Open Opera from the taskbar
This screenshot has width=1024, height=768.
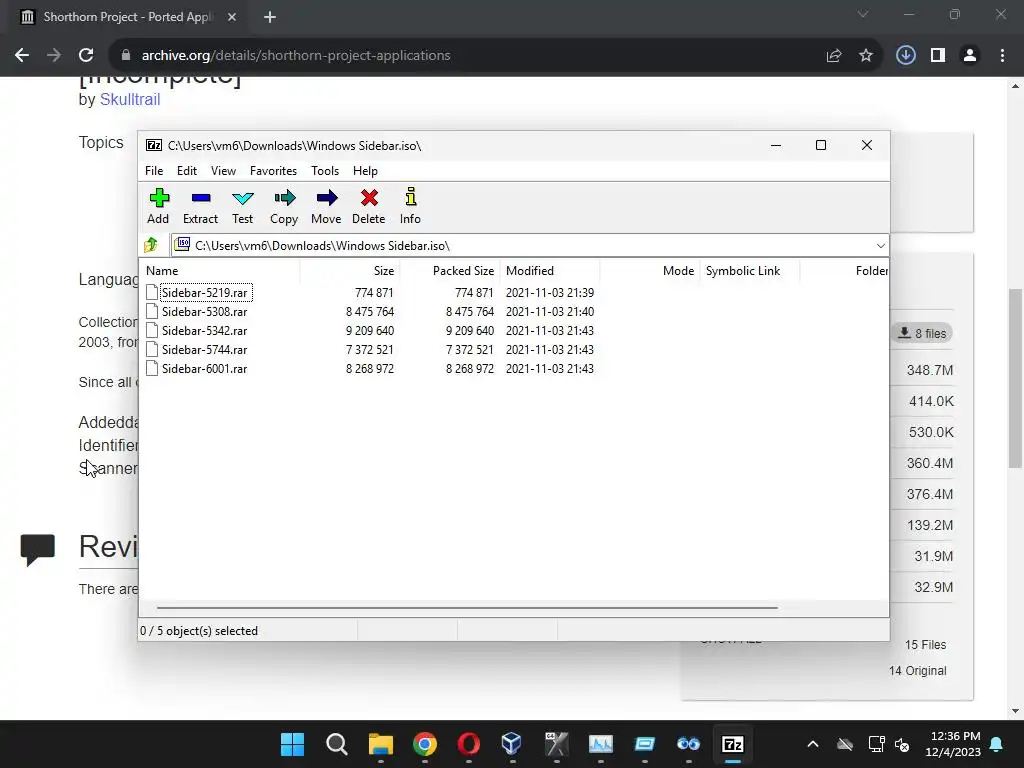(469, 744)
